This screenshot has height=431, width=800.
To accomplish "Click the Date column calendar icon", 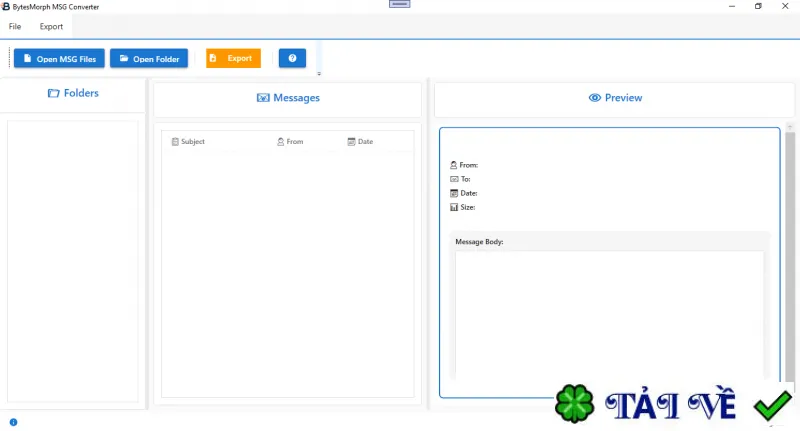I will coord(351,142).
